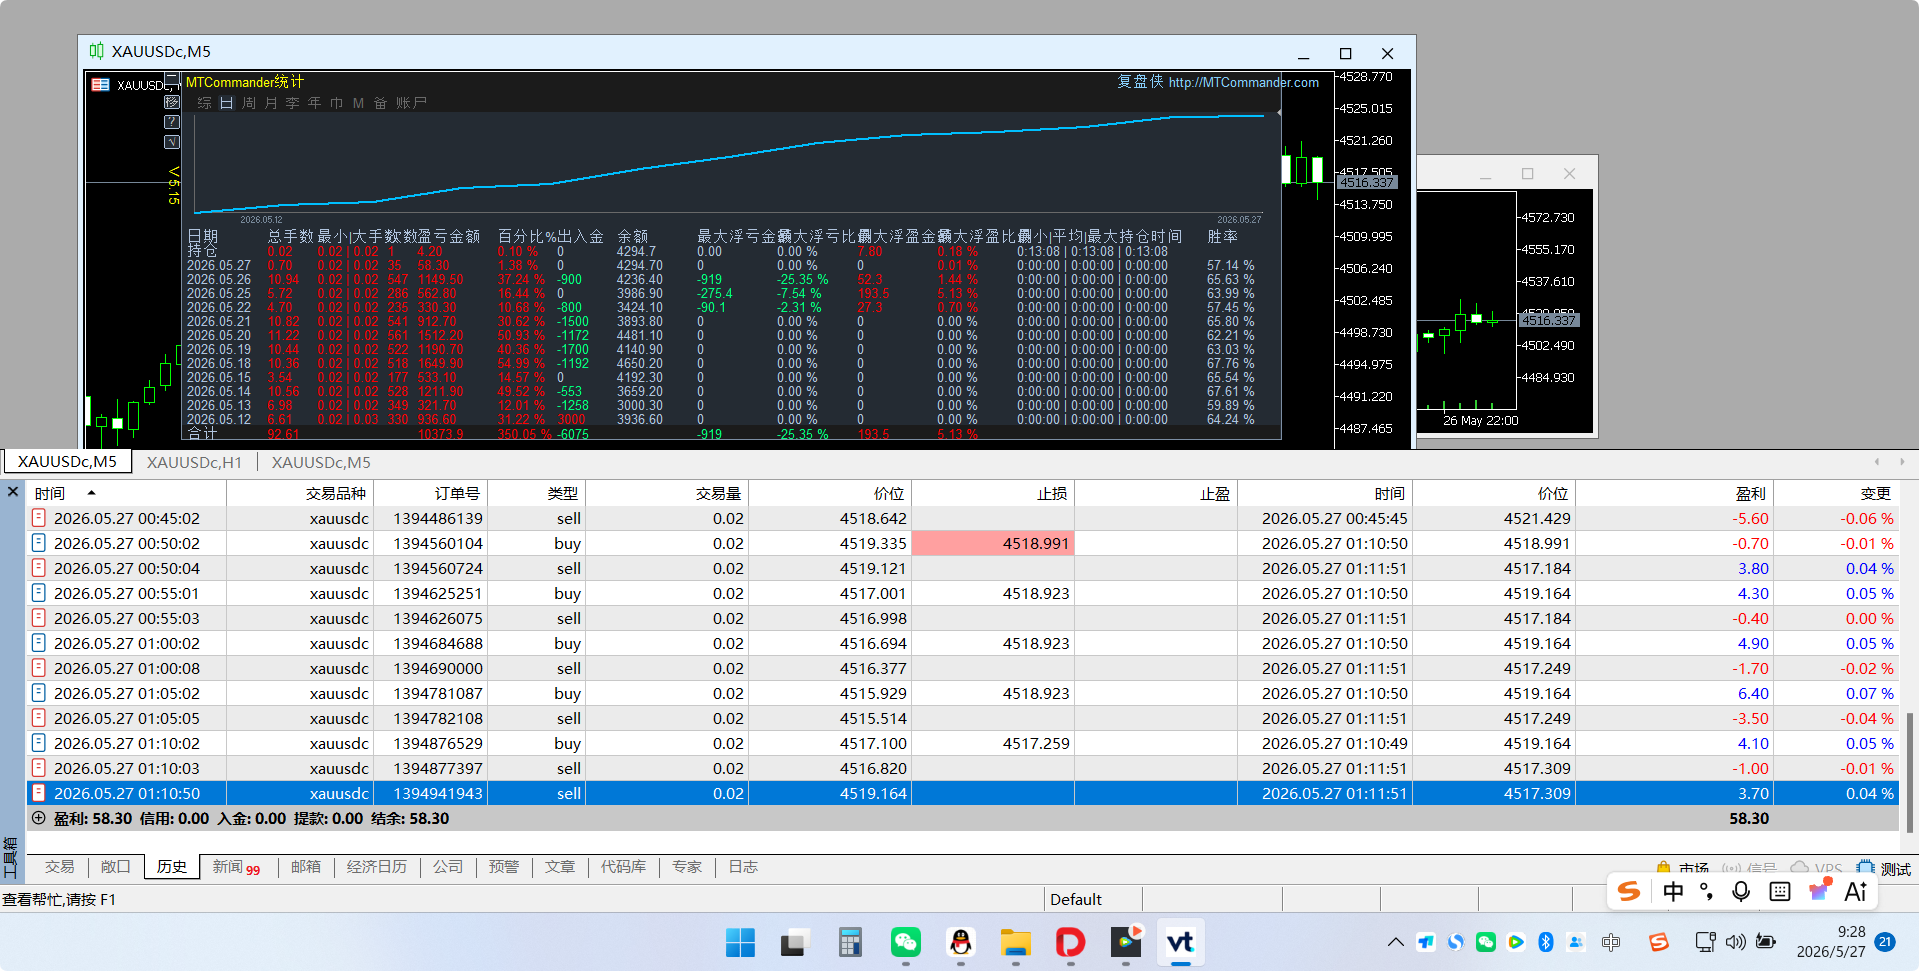This screenshot has height=971, width=1919.
Task: Click the Bluetooth tray icon
Action: tap(1545, 942)
